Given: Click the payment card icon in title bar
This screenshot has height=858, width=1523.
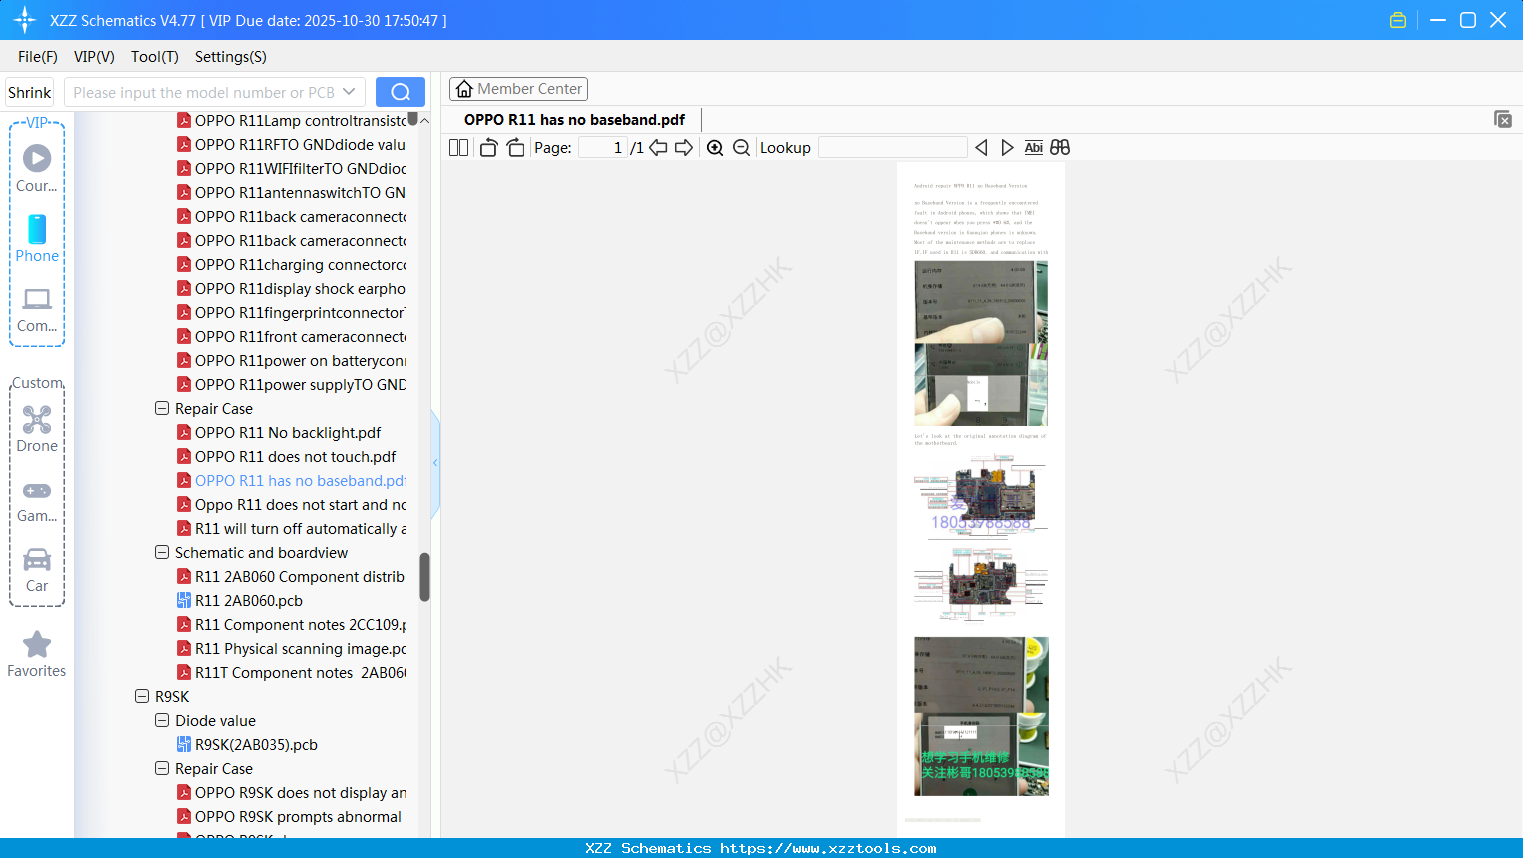Looking at the screenshot, I should (1397, 19).
